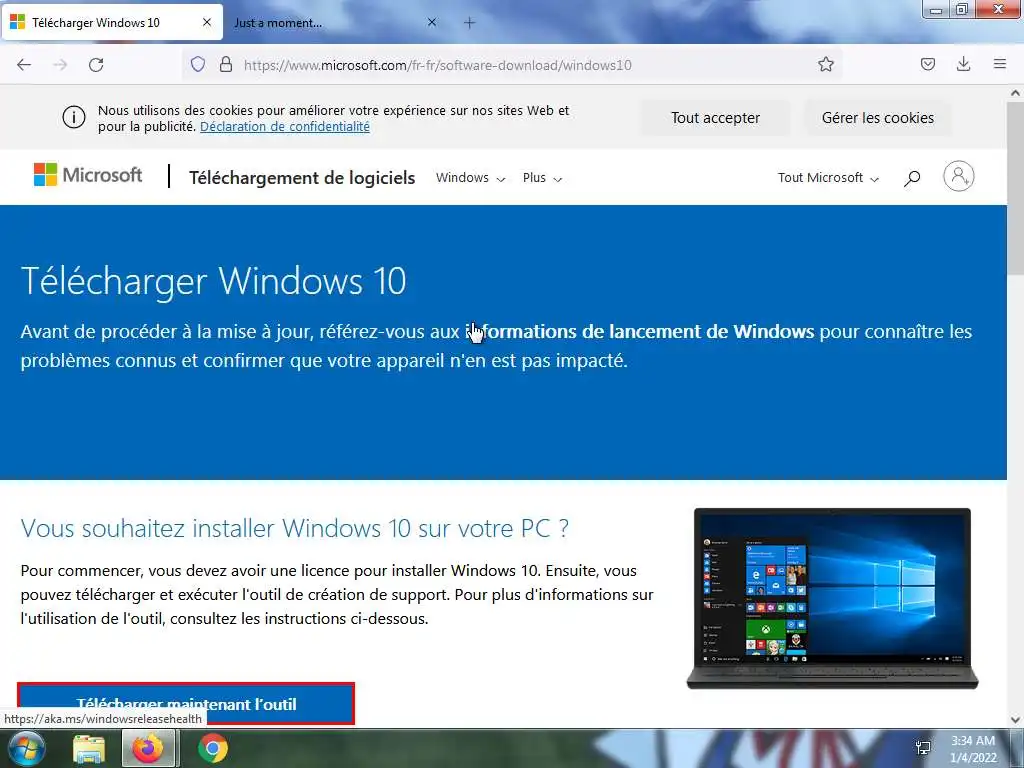Close the Just a moment tab
Image resolution: width=1024 pixels, height=768 pixels.
tap(432, 22)
